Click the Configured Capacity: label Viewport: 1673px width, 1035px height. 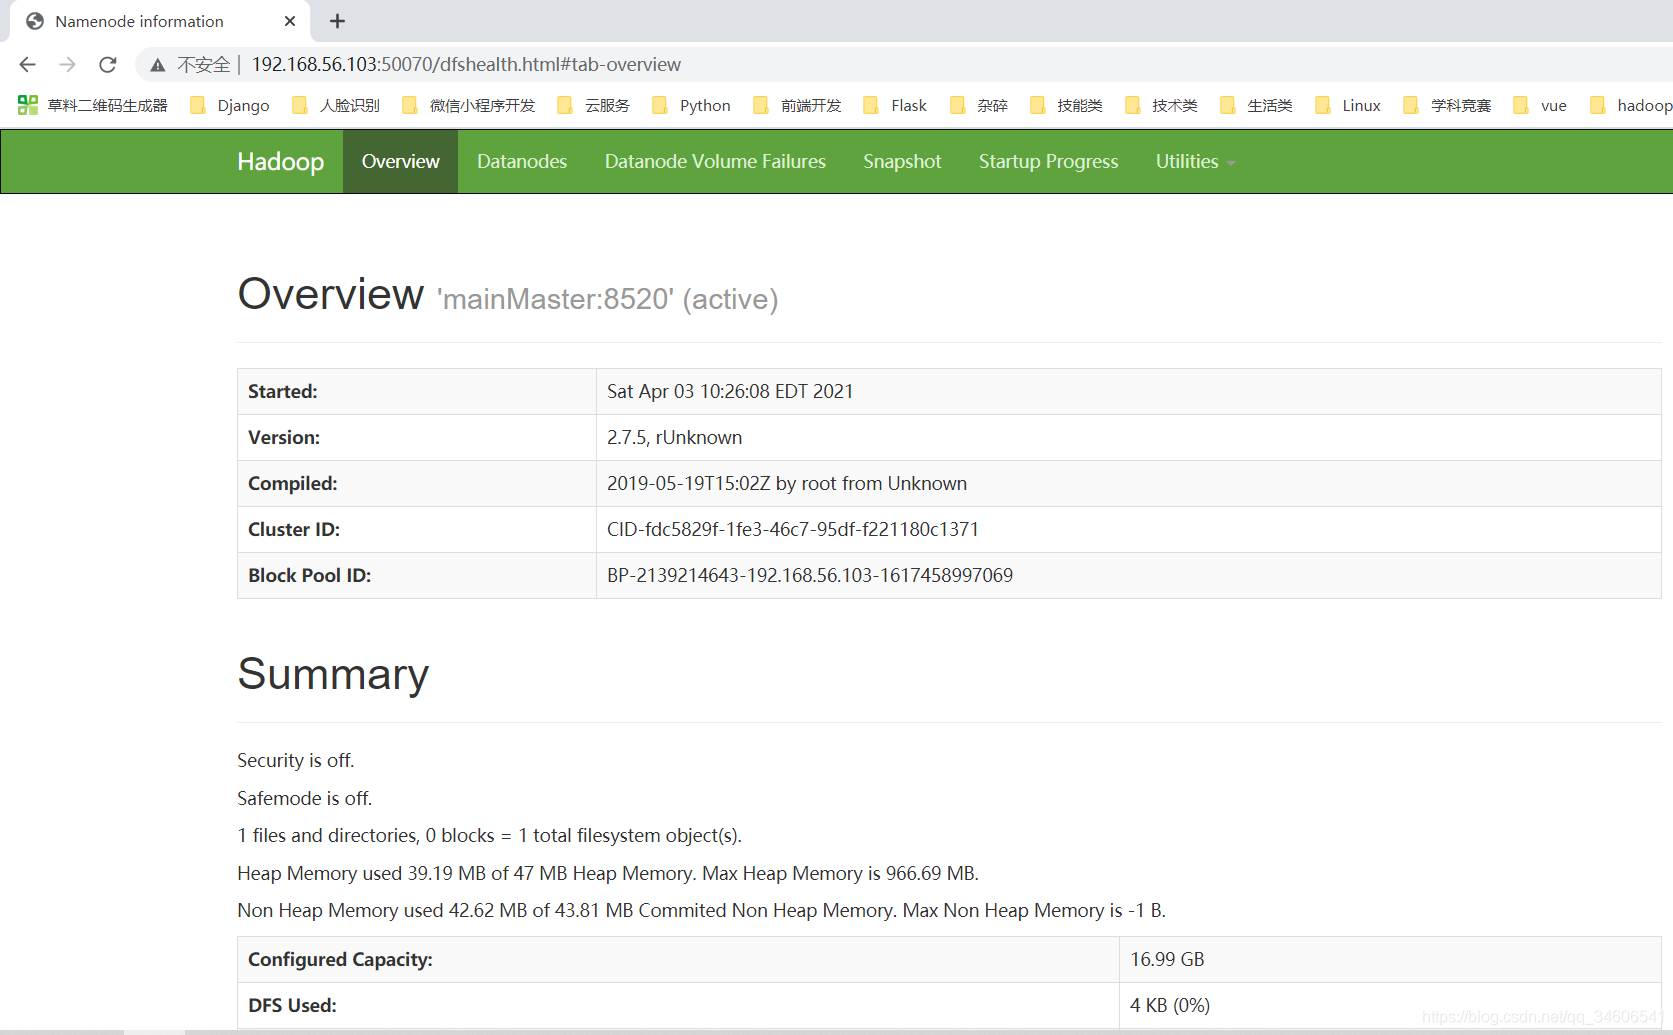[340, 959]
